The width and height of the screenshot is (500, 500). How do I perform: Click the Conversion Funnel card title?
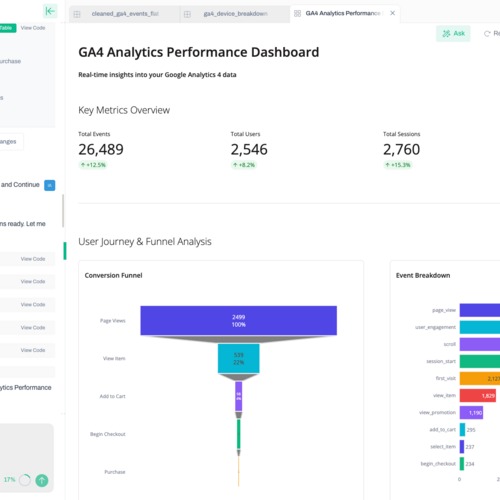(113, 275)
